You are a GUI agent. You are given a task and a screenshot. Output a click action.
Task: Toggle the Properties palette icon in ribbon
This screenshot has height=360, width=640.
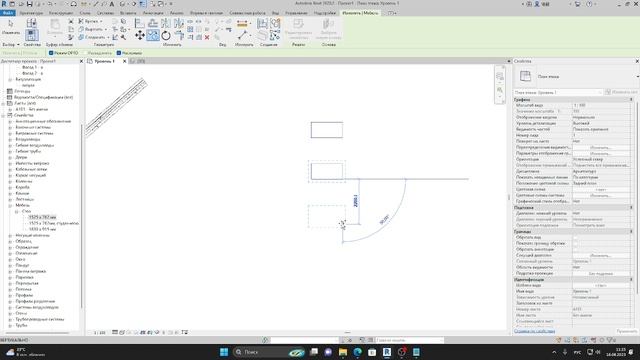31,35
